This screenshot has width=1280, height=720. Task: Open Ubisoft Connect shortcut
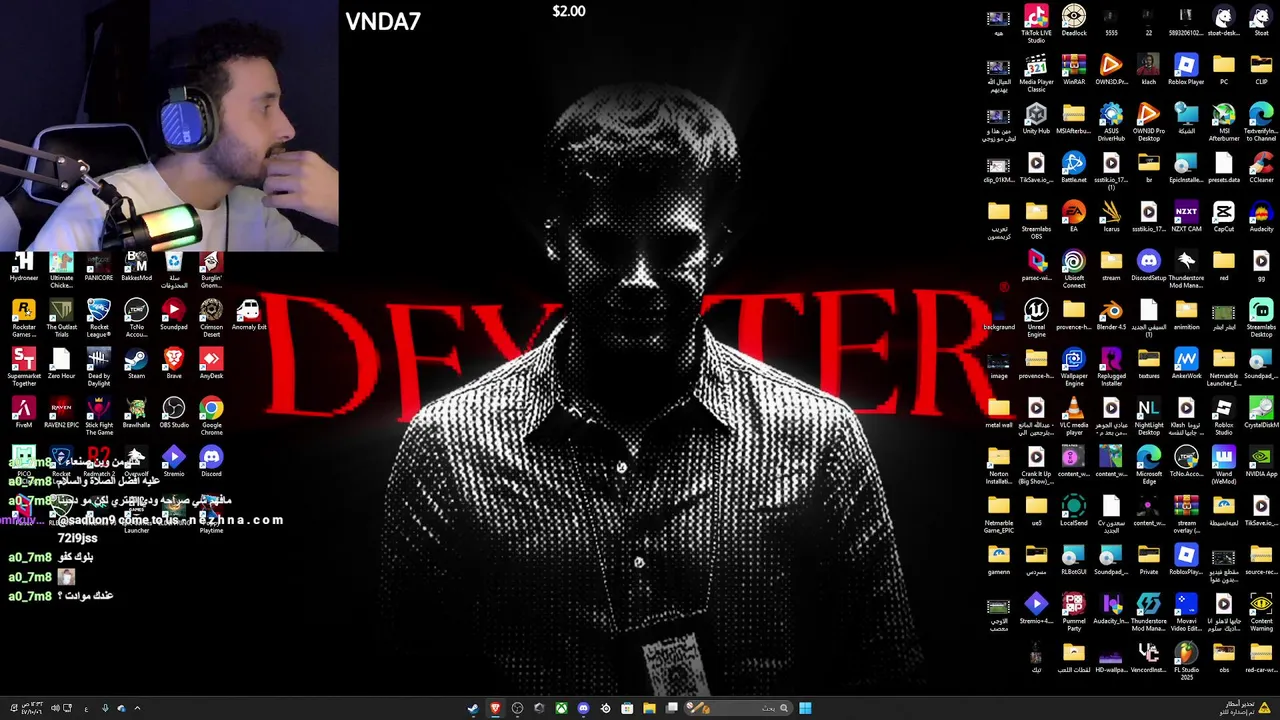coord(1074,269)
